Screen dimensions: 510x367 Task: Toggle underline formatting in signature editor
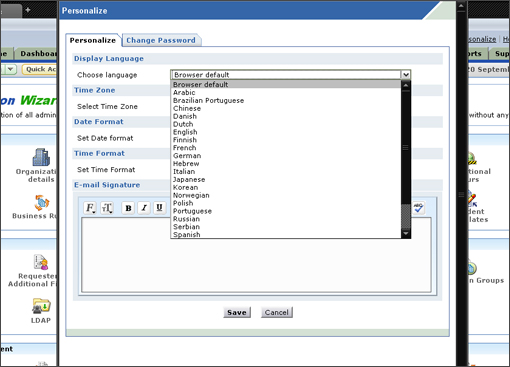(x=159, y=208)
